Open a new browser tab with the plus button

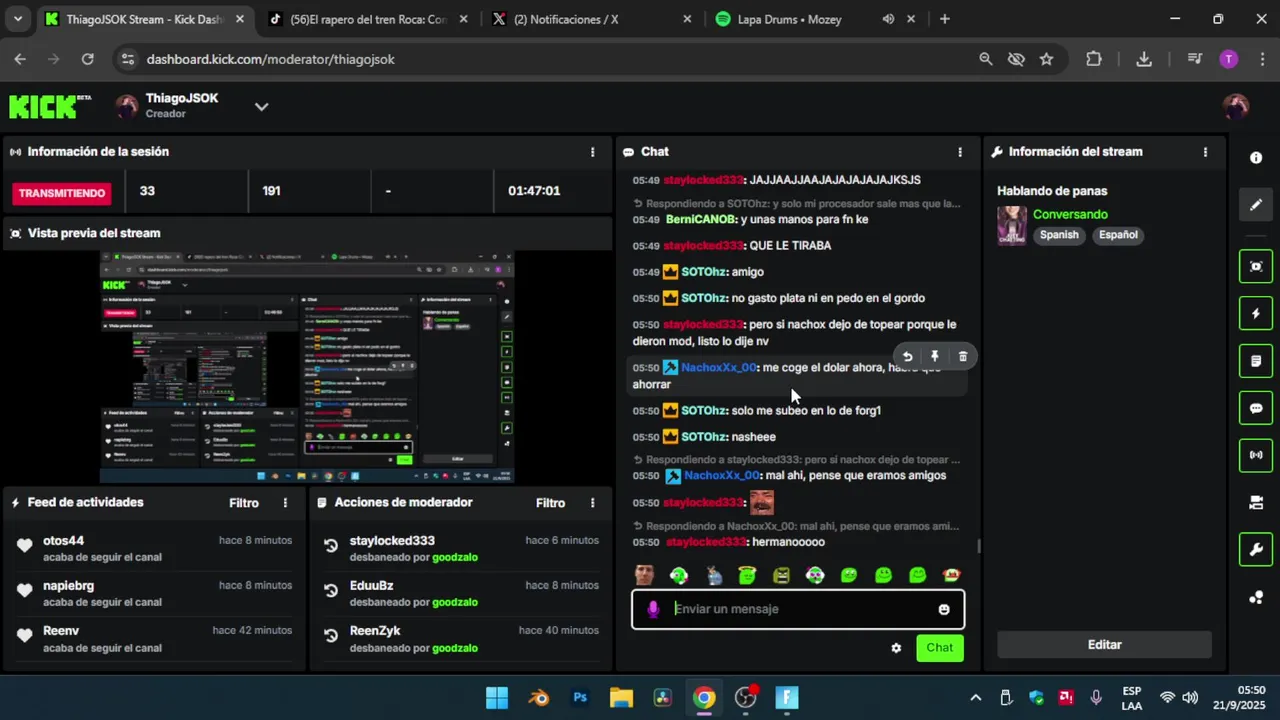point(945,19)
